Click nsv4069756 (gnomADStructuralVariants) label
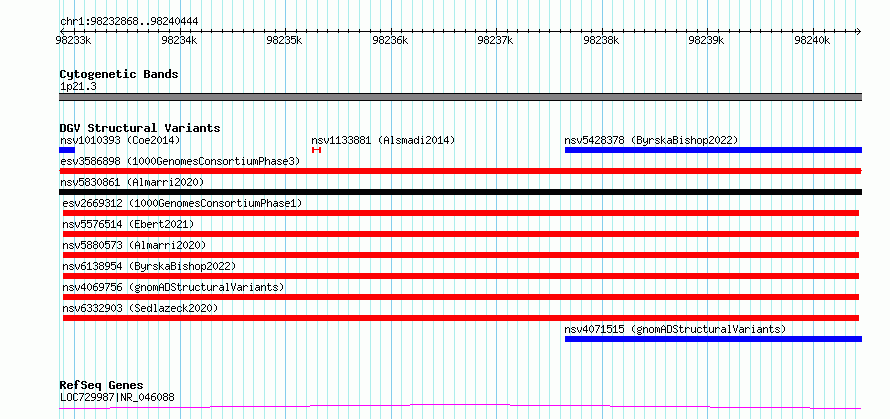 point(173,287)
